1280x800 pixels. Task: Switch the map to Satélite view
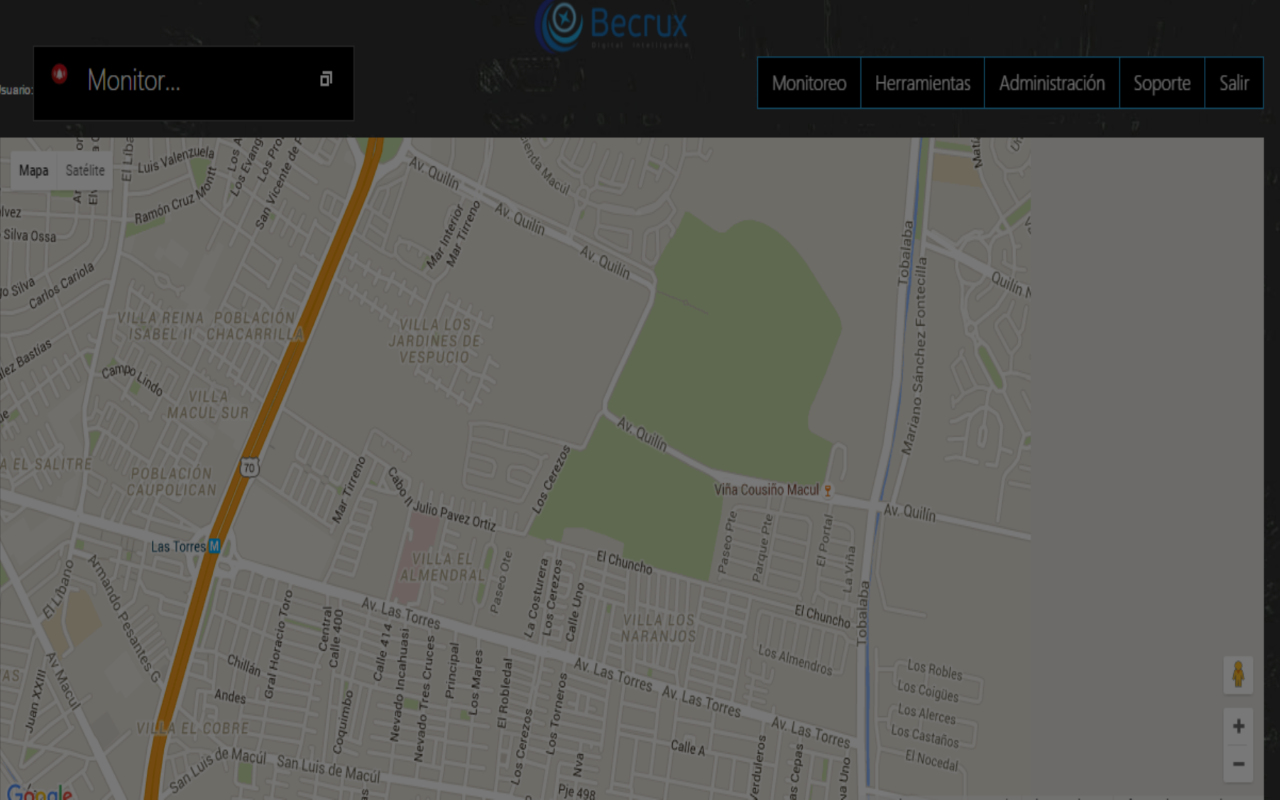[x=85, y=171]
